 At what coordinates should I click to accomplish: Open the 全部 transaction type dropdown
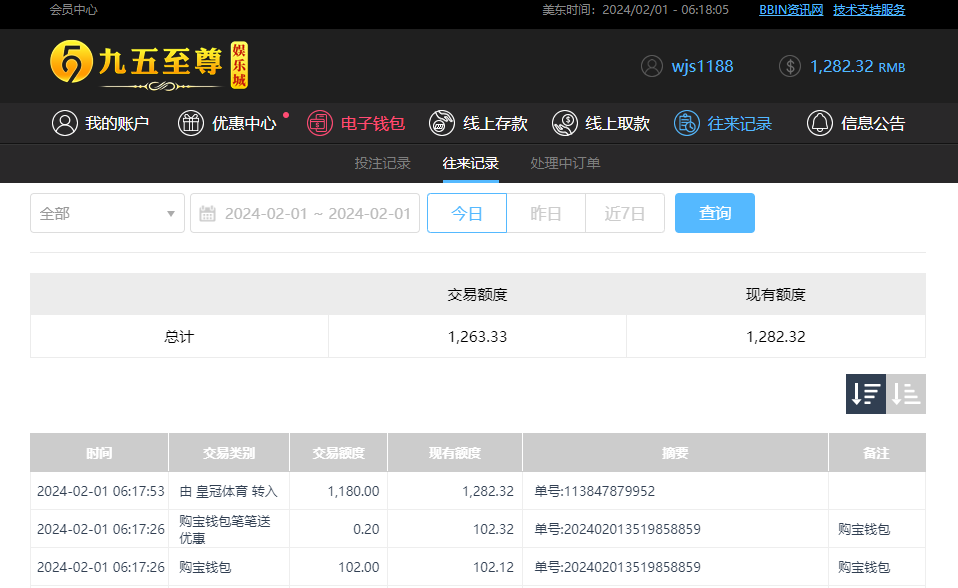[x=108, y=213]
